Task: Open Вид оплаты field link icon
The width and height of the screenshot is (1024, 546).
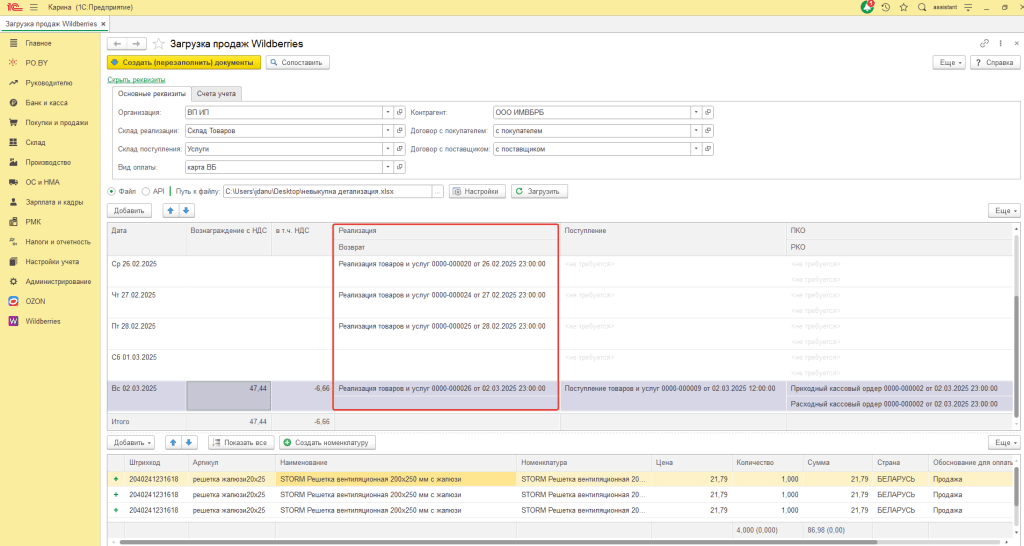Action: coord(400,167)
